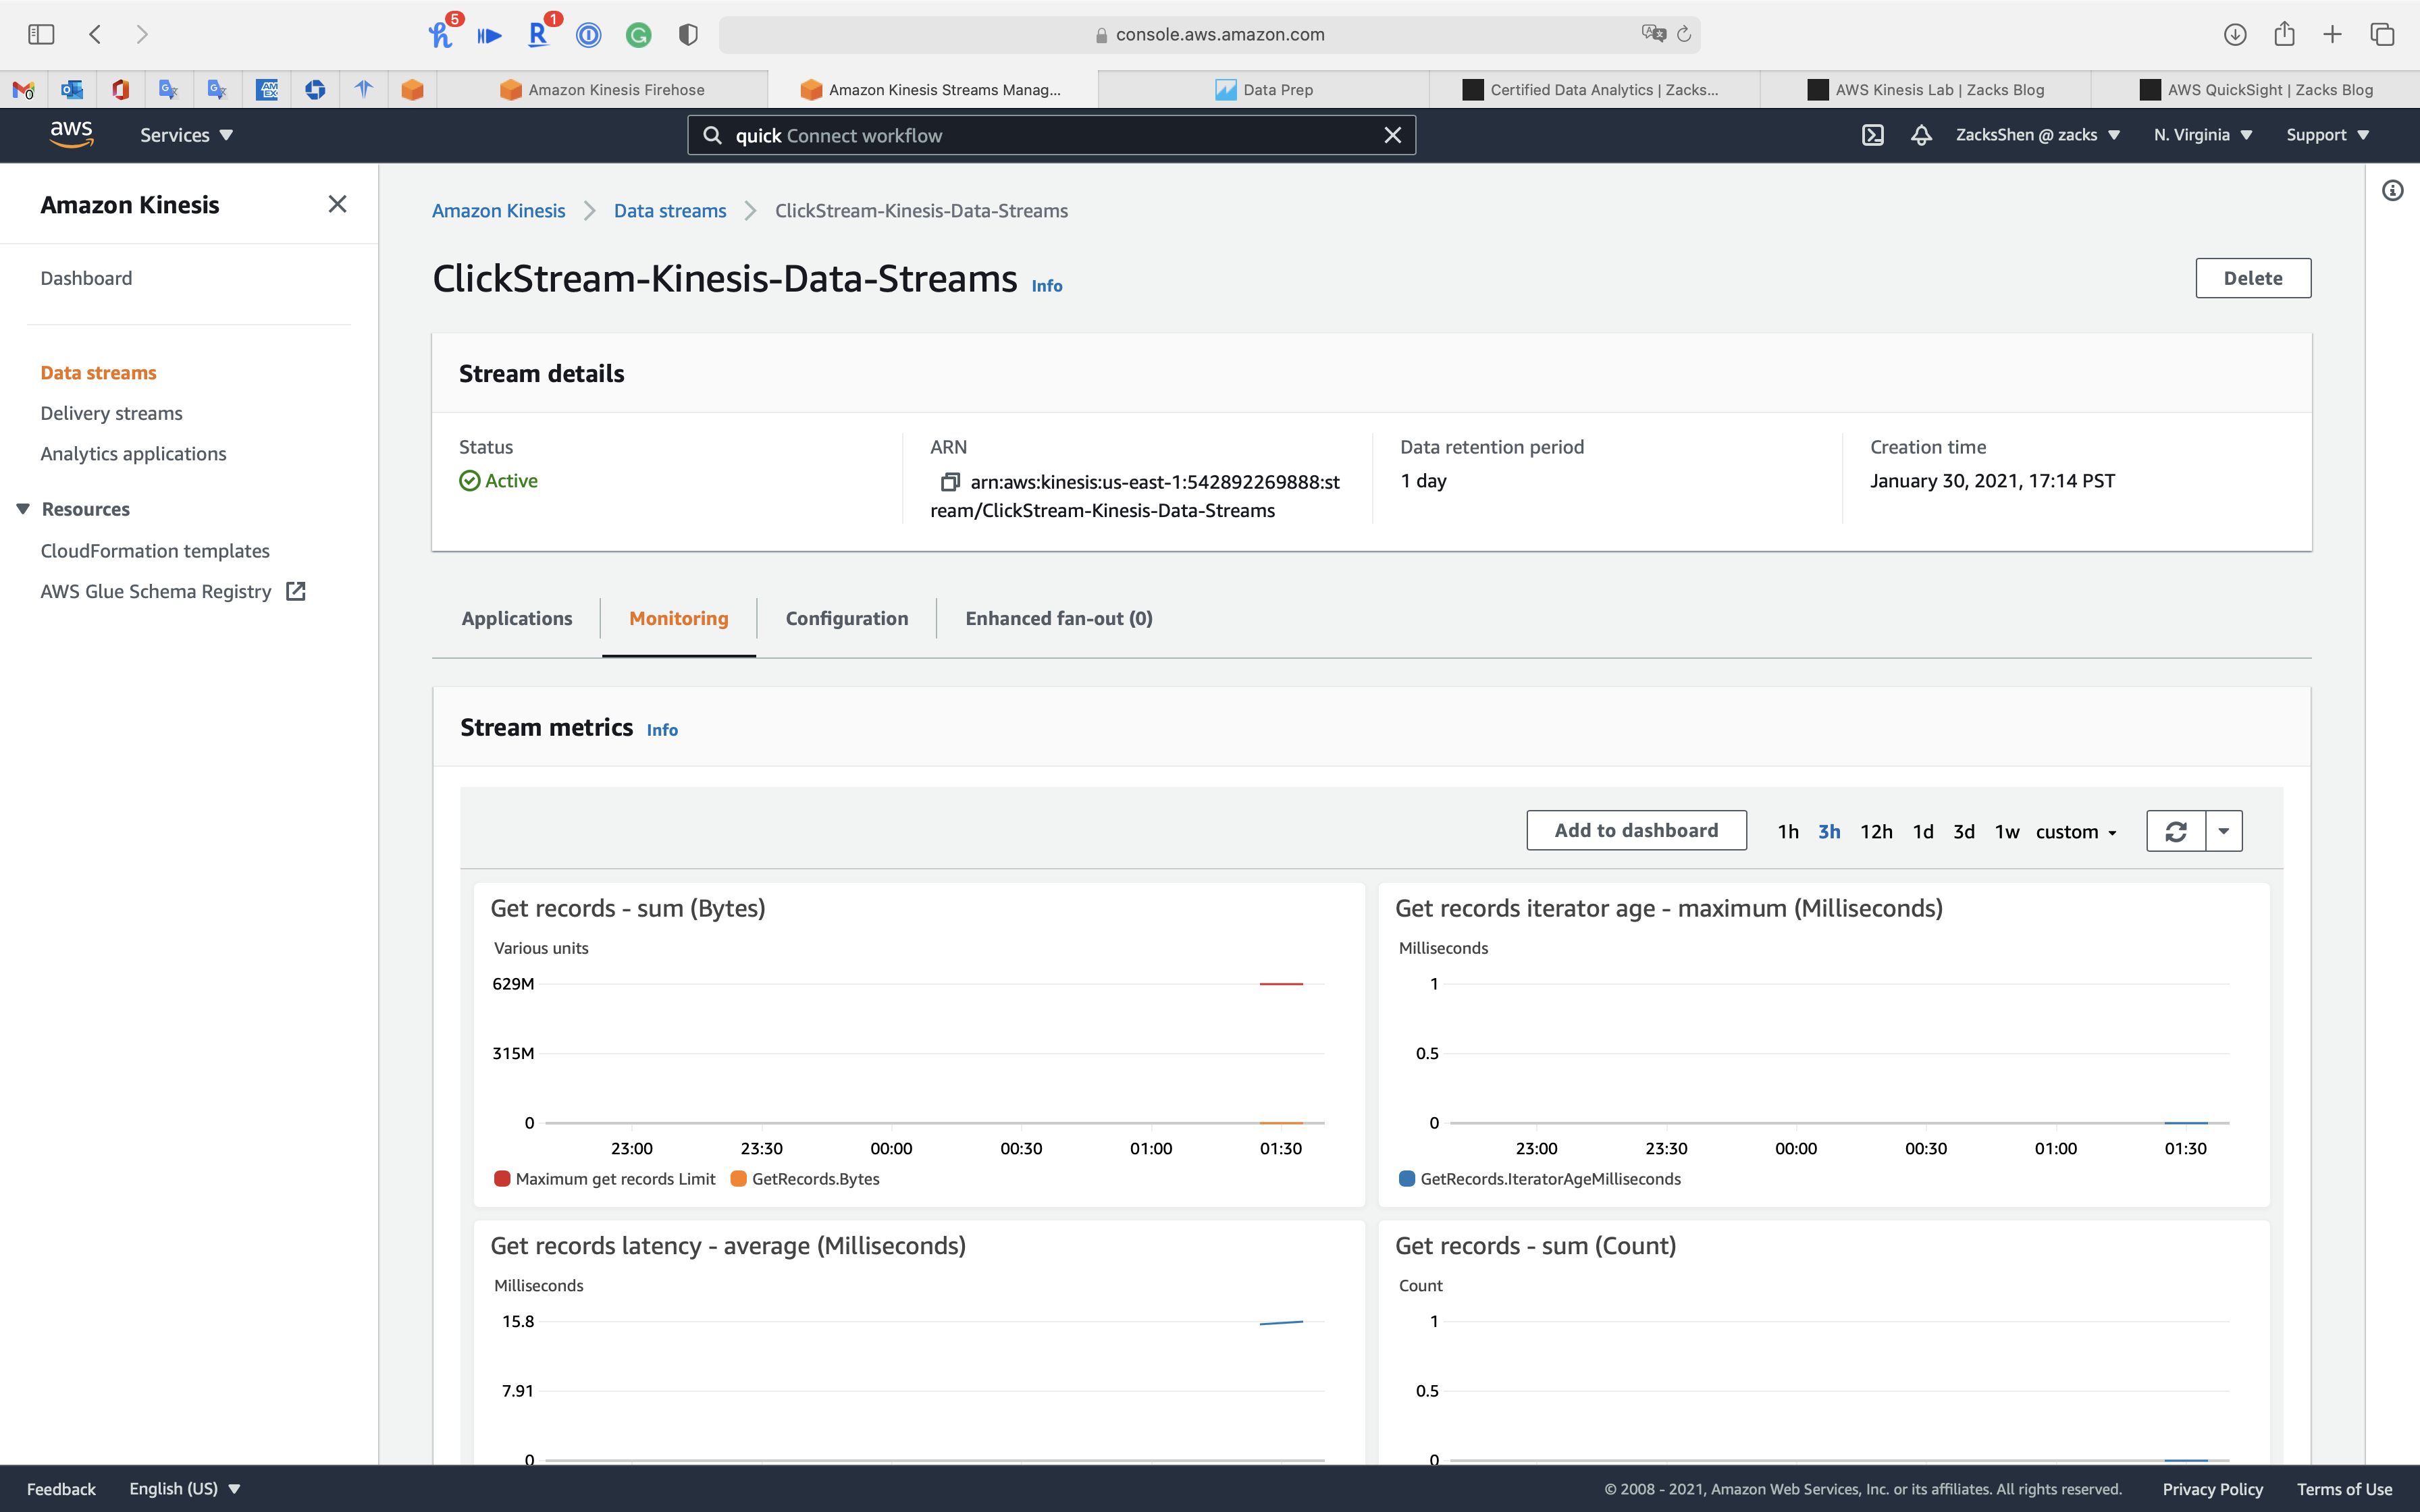Expand the Services dropdown menu

(x=186, y=135)
